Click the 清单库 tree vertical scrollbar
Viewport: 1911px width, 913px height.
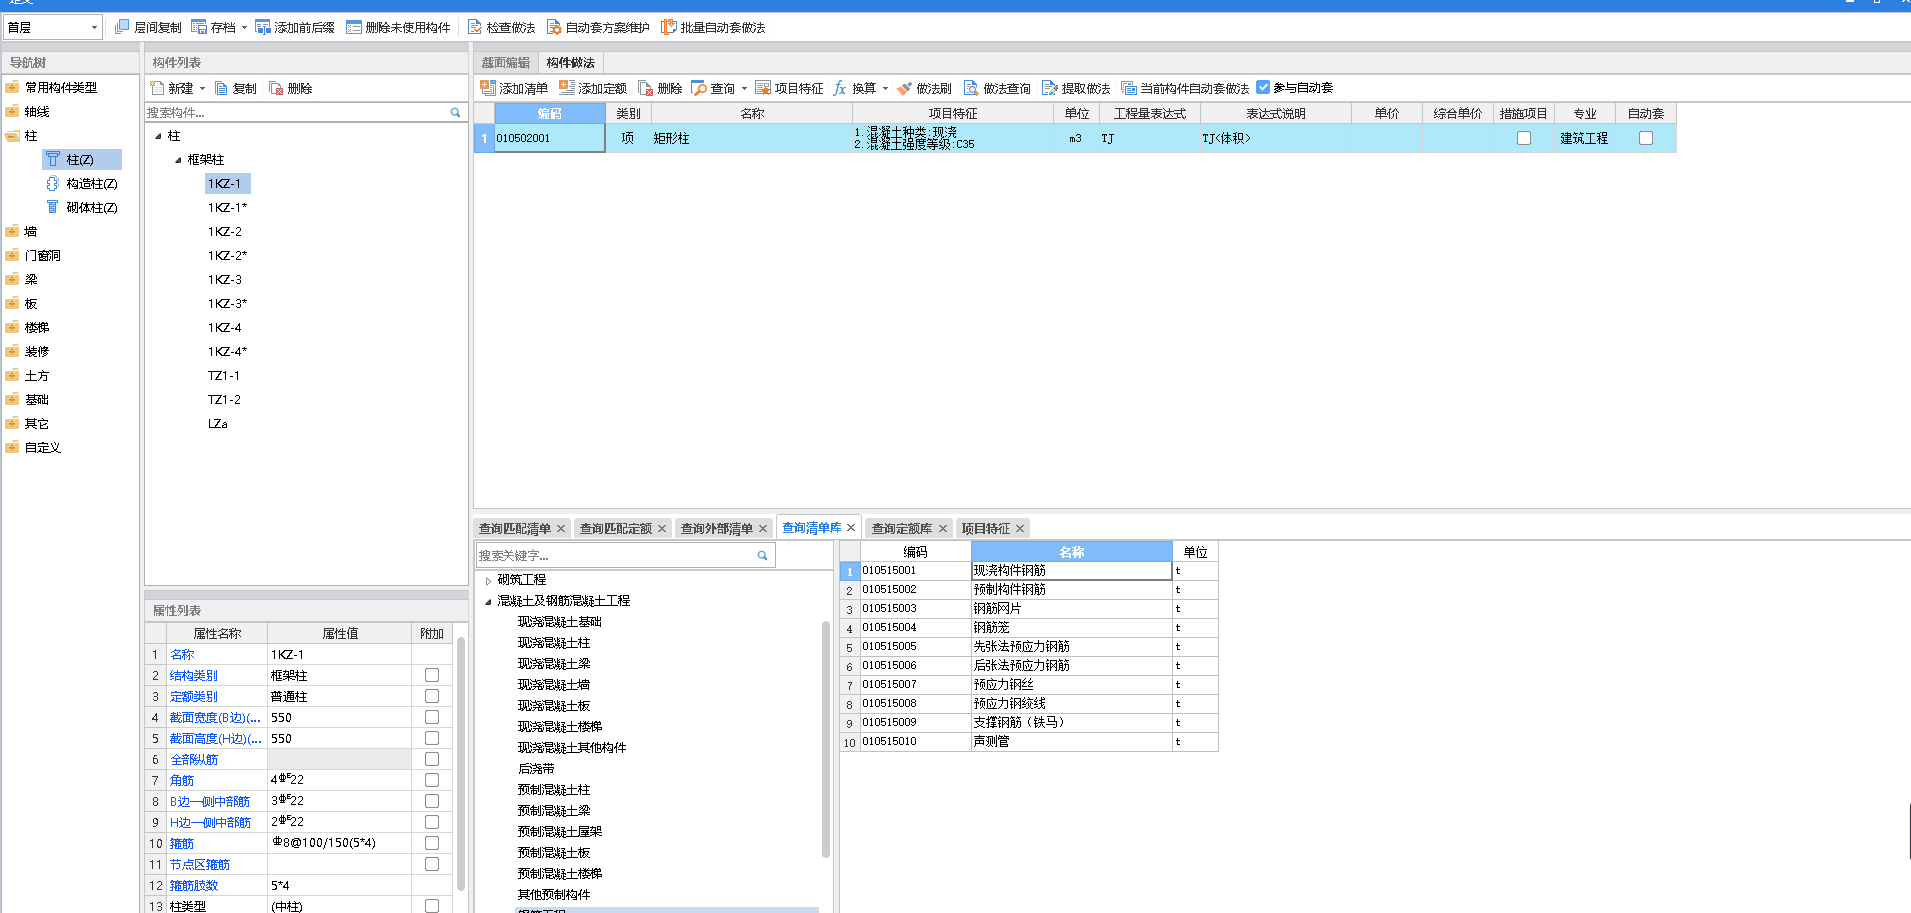[826, 740]
